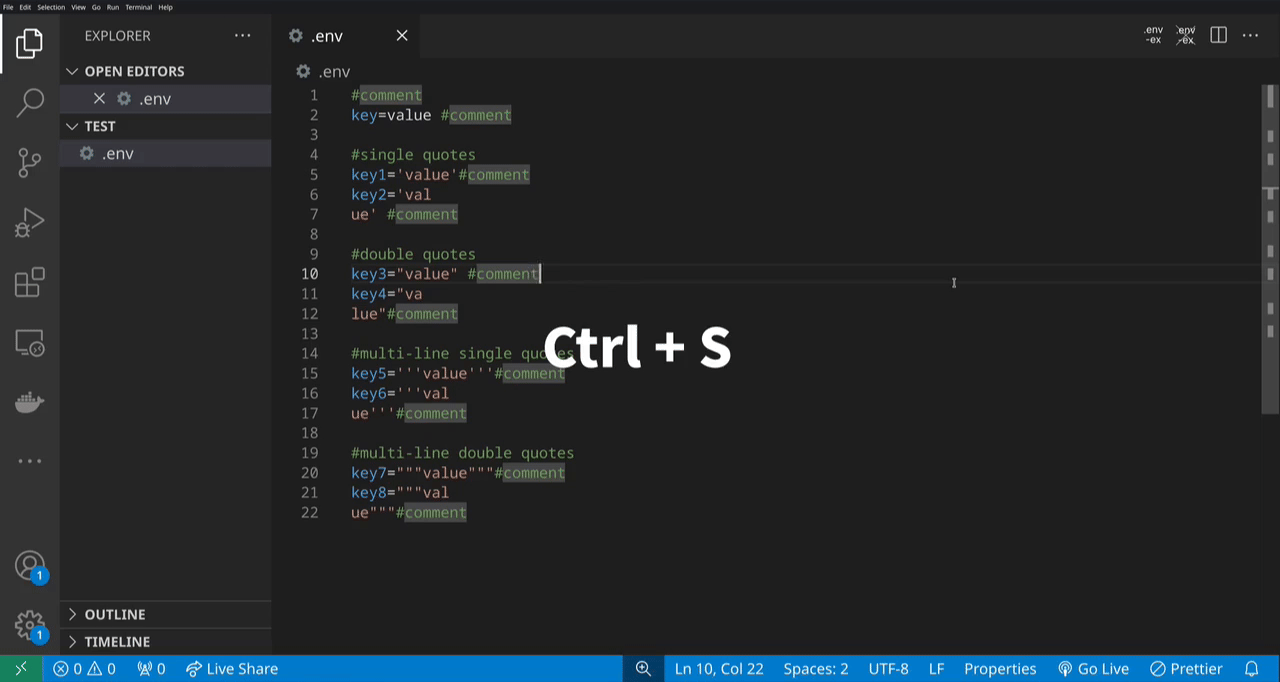Change end of line sequence LF
The image size is (1280, 682).
pos(937,669)
